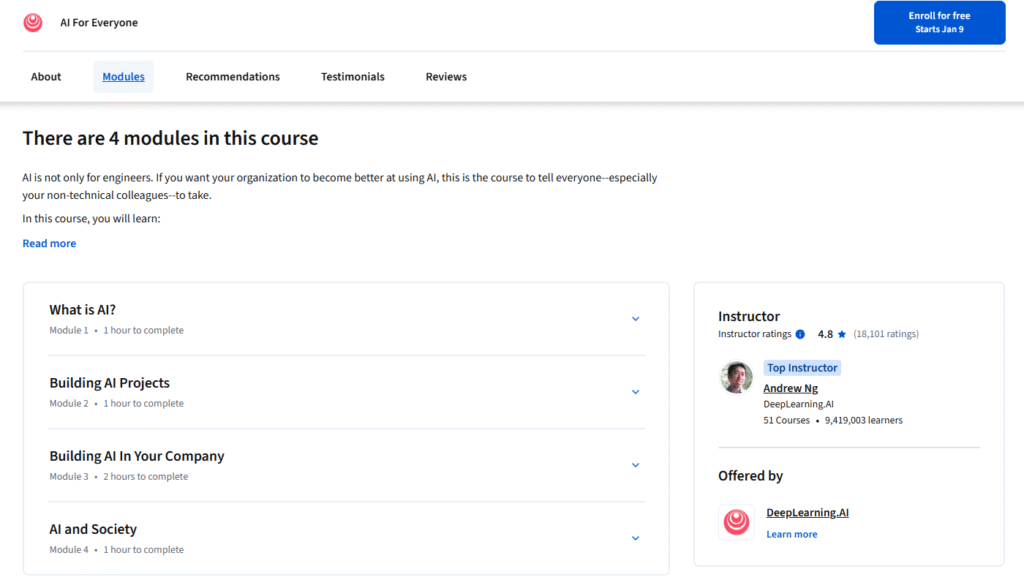Click the instructor ratings info icon

(800, 334)
